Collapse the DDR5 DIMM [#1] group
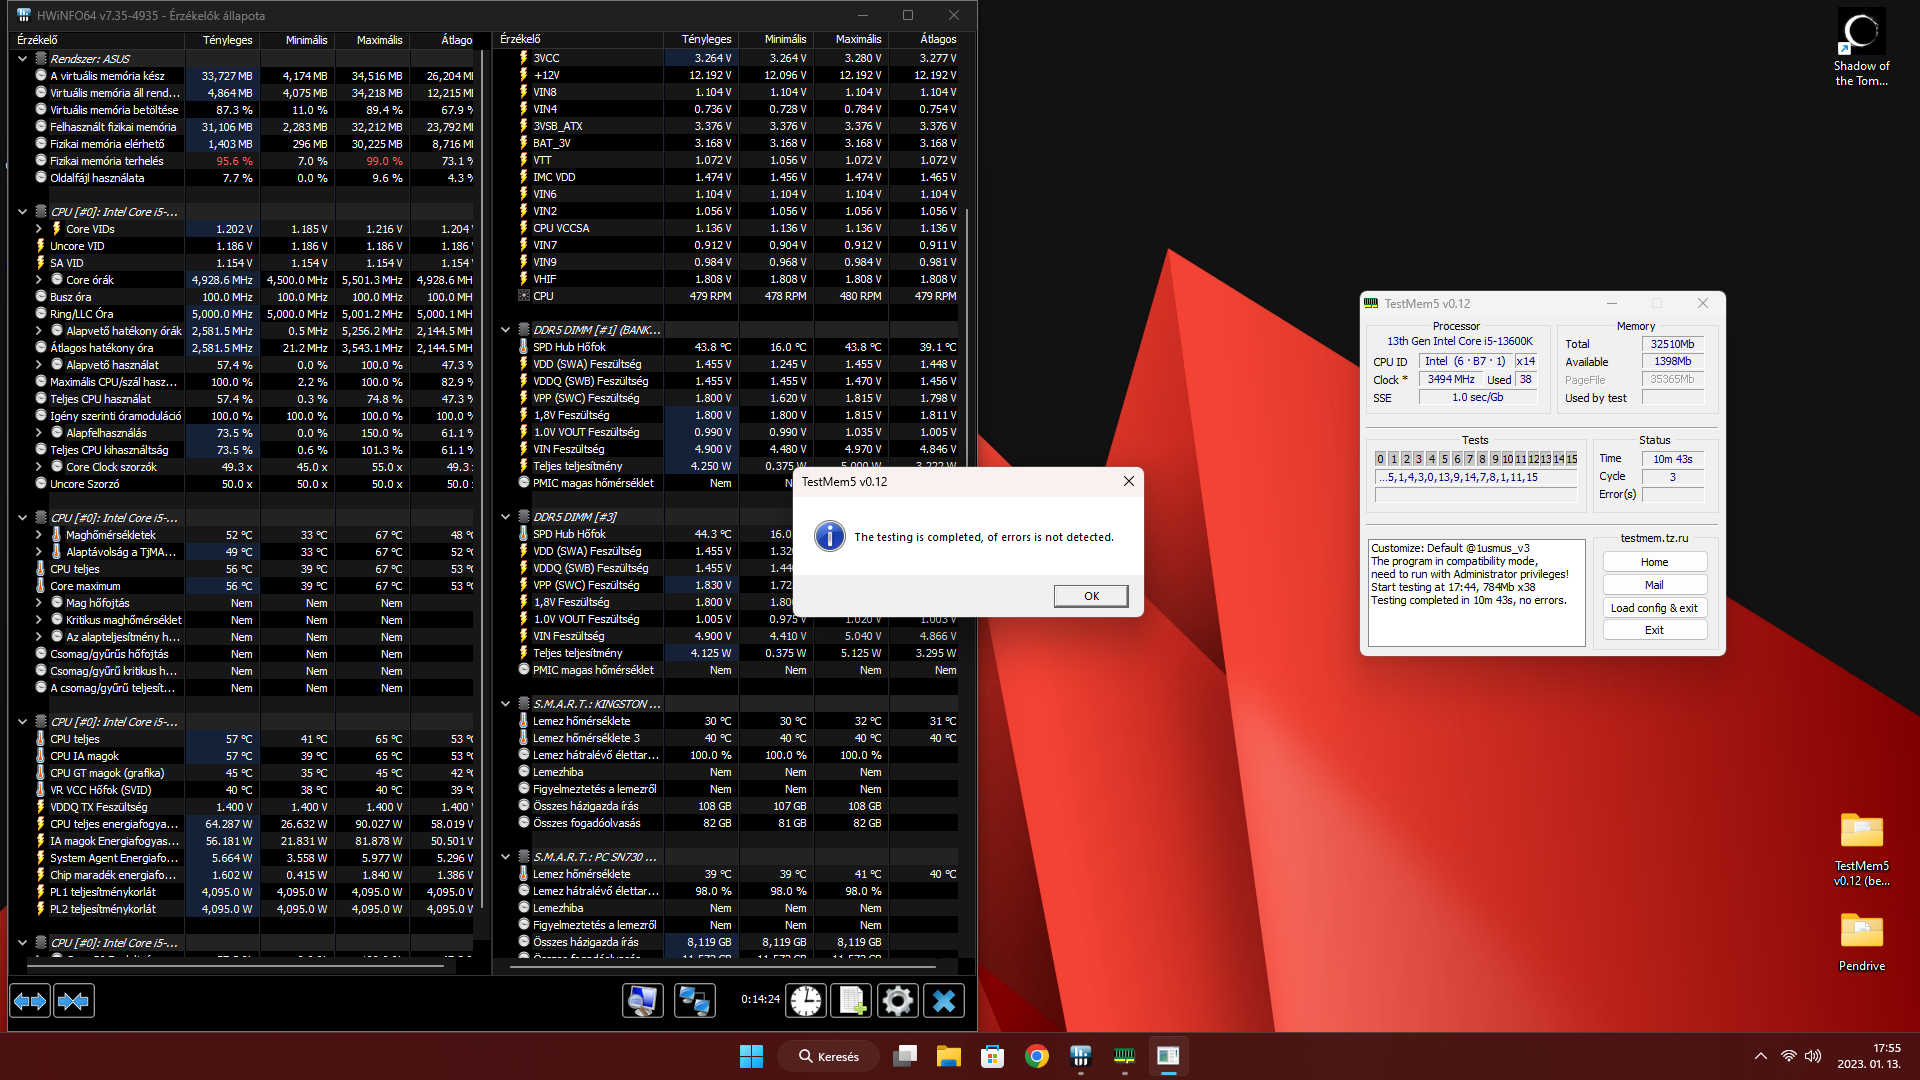Screen dimensions: 1920x1080 point(505,330)
